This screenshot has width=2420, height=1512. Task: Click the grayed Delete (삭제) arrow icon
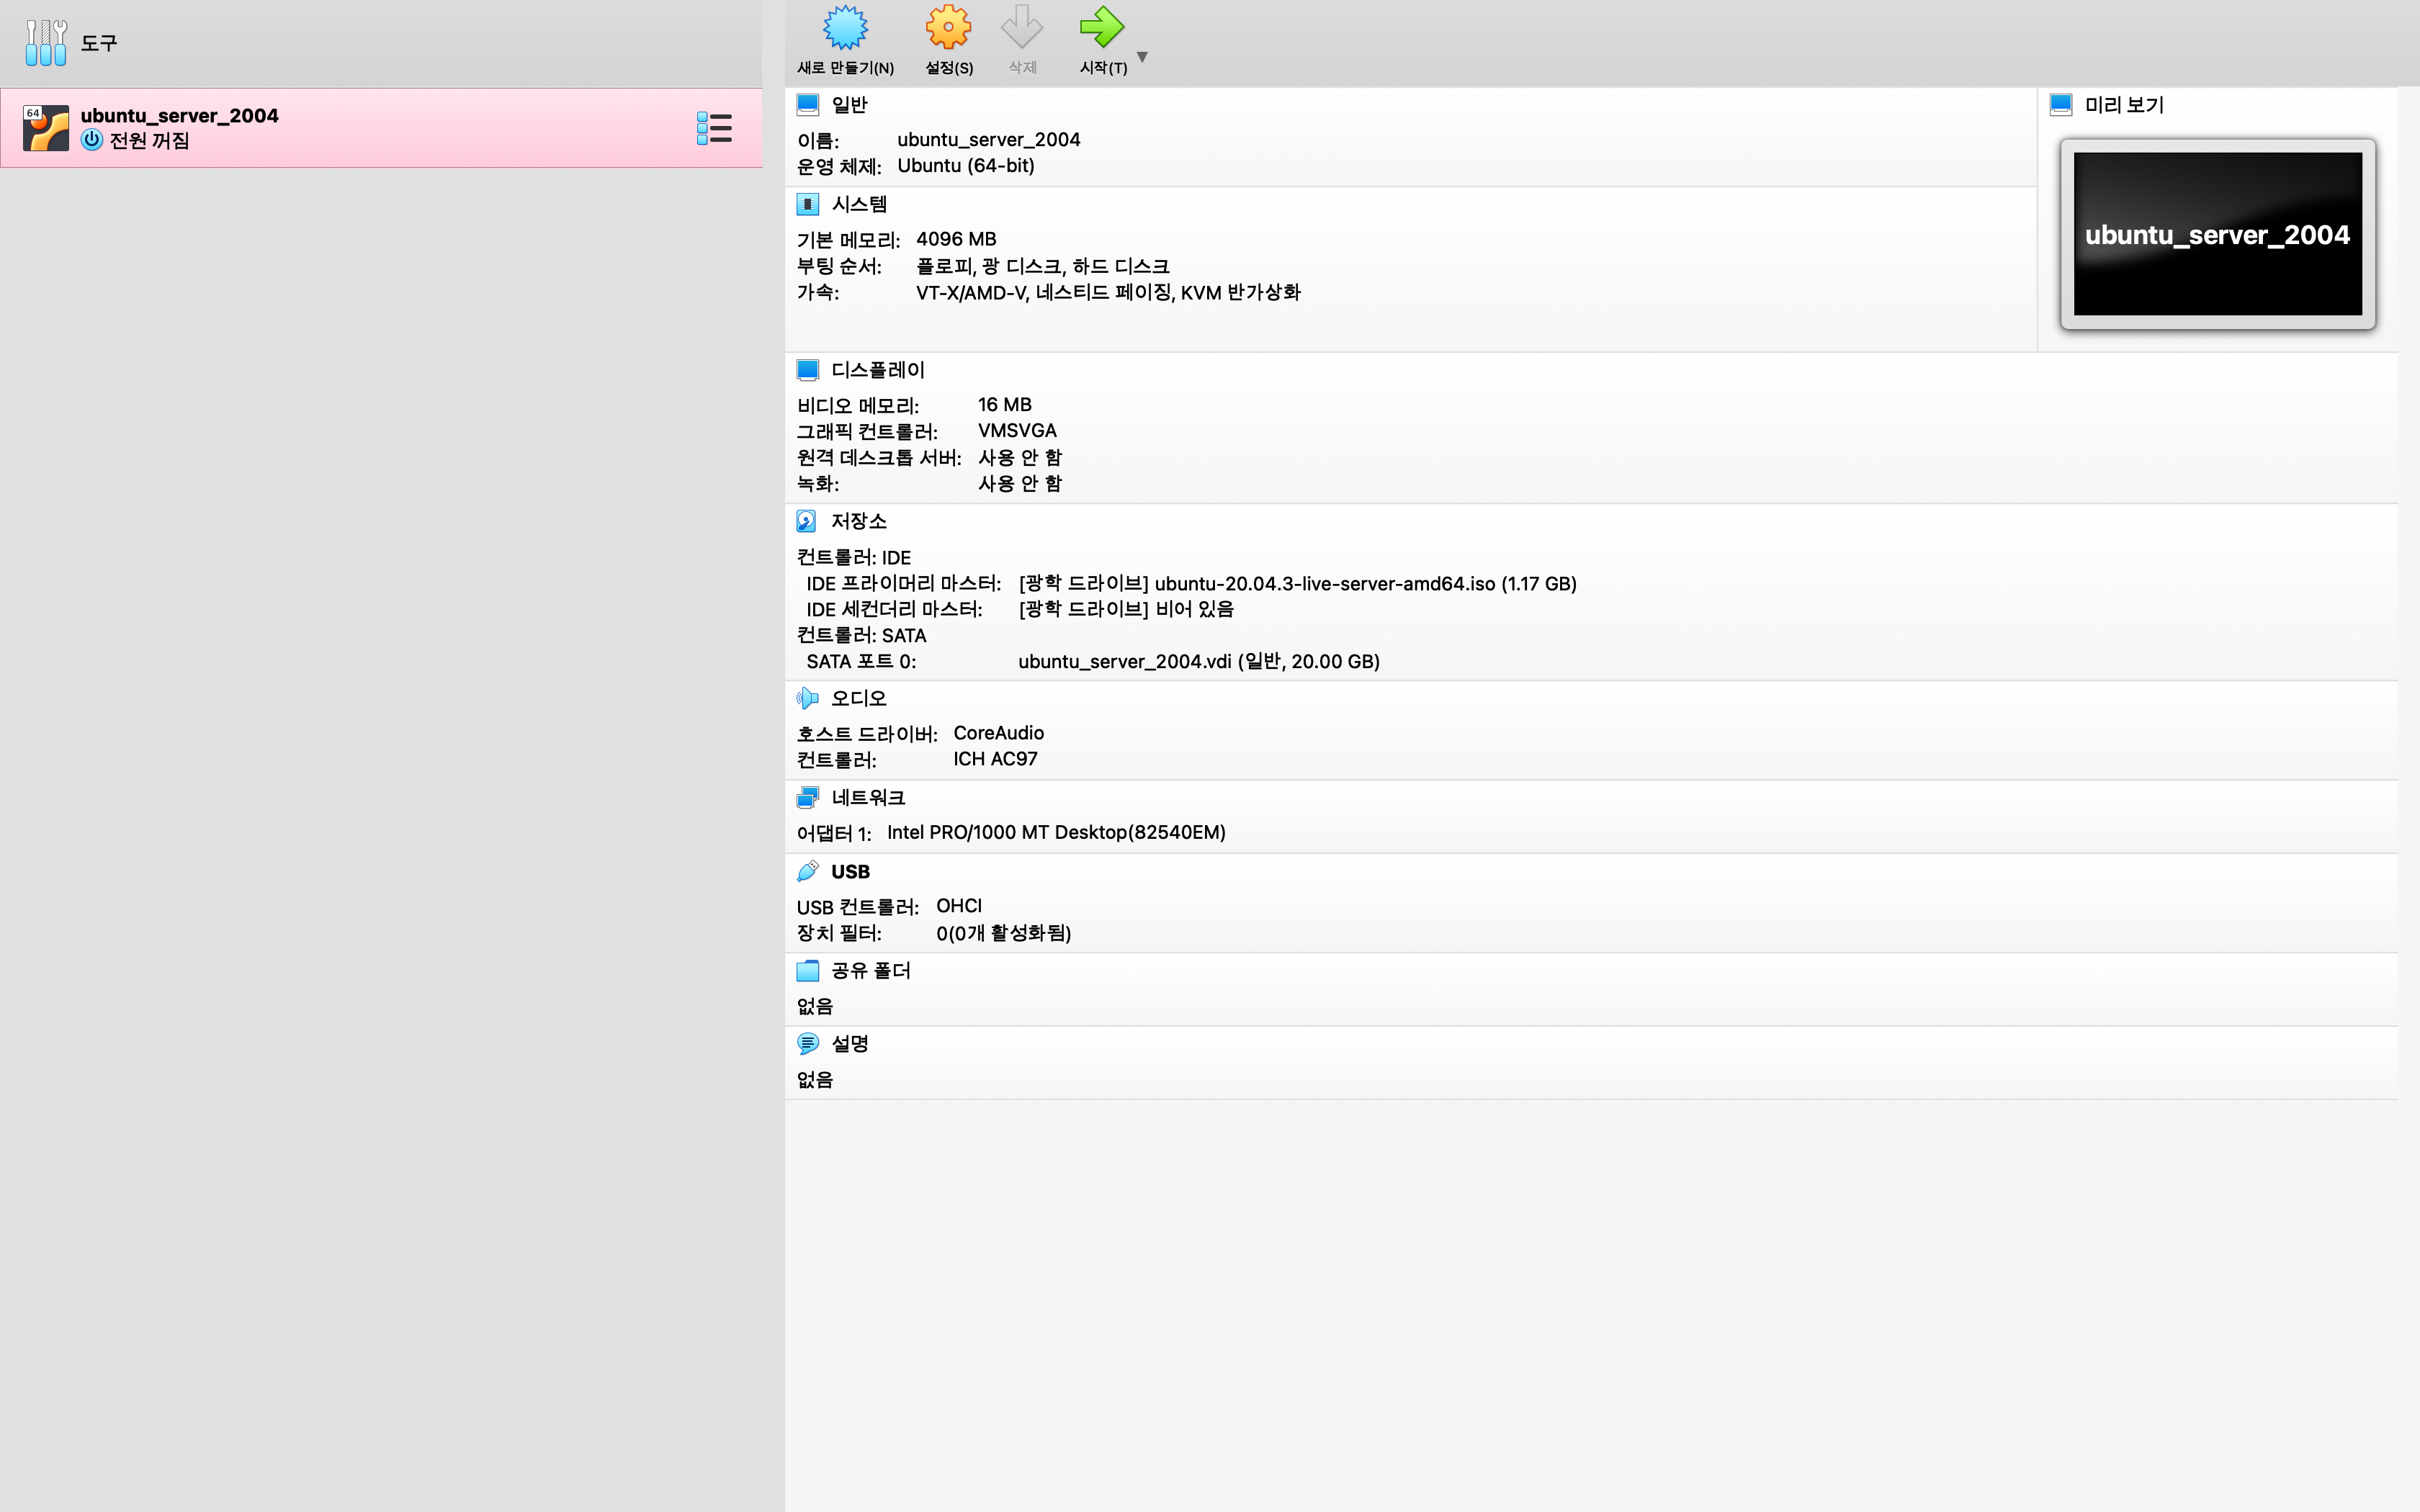pos(1021,28)
